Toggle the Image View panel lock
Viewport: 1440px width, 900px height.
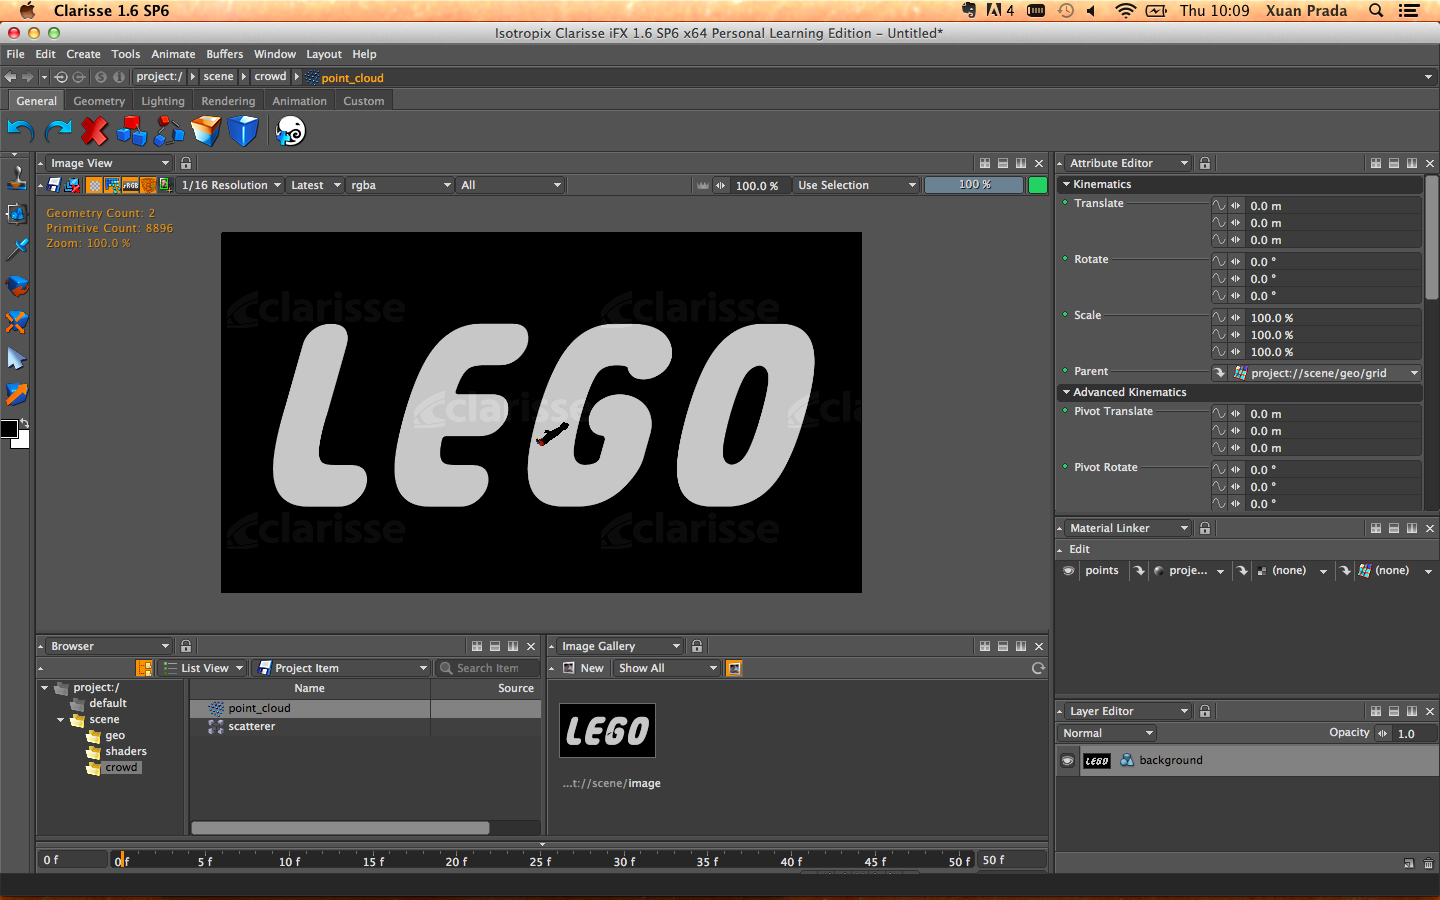(186, 163)
